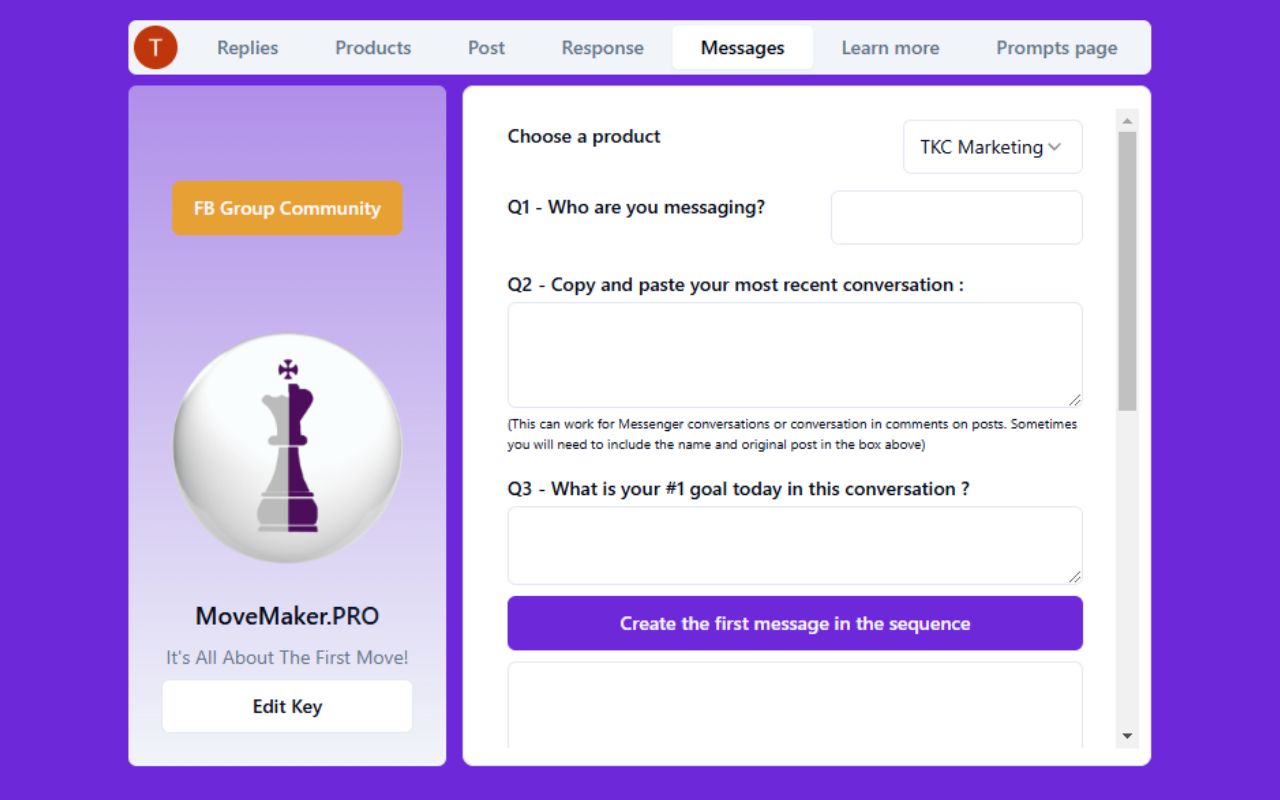Viewport: 1280px width, 800px height.
Task: Click the scroll-down arrow on the form panel
Action: click(x=1126, y=735)
